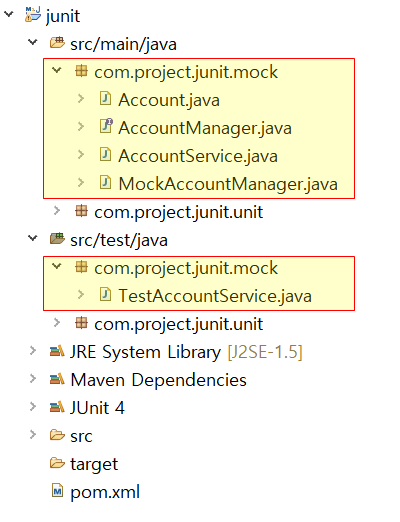Collapse com.project.junit.mock under src/main/java

pyautogui.click(x=57, y=70)
